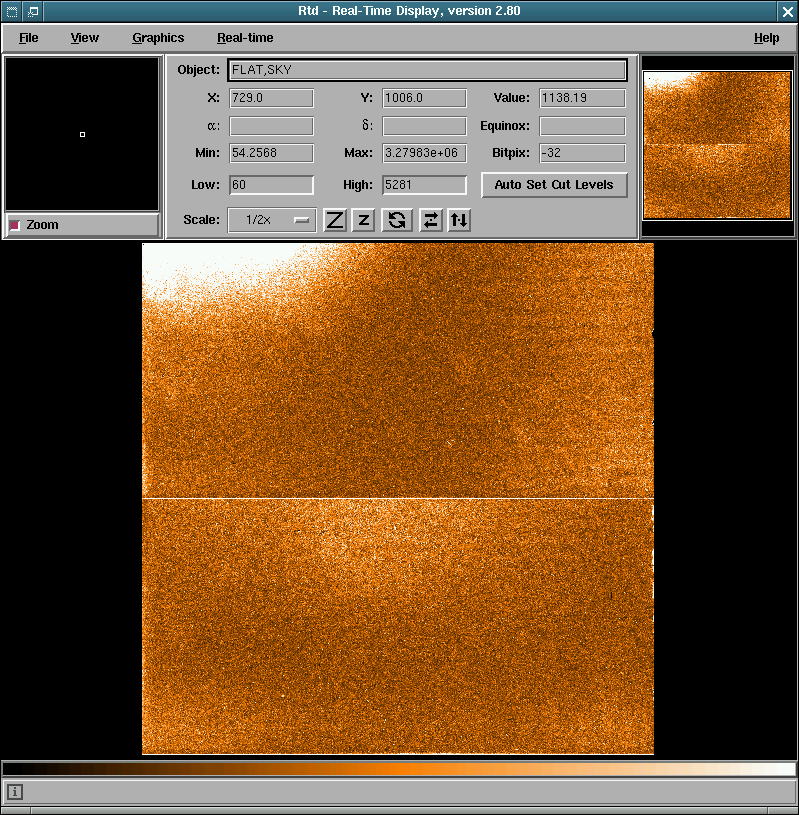Open the View menu
The width and height of the screenshot is (799, 815).
coord(85,38)
